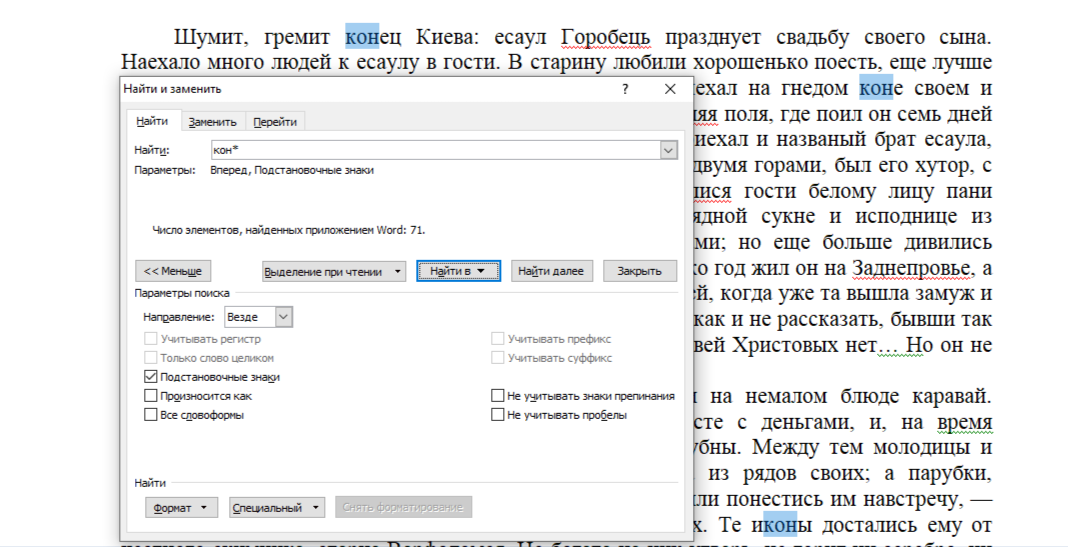Image resolution: width=1068 pixels, height=547 pixels.
Task: Open Выделение при чтении dropdown
Action: 334,271
